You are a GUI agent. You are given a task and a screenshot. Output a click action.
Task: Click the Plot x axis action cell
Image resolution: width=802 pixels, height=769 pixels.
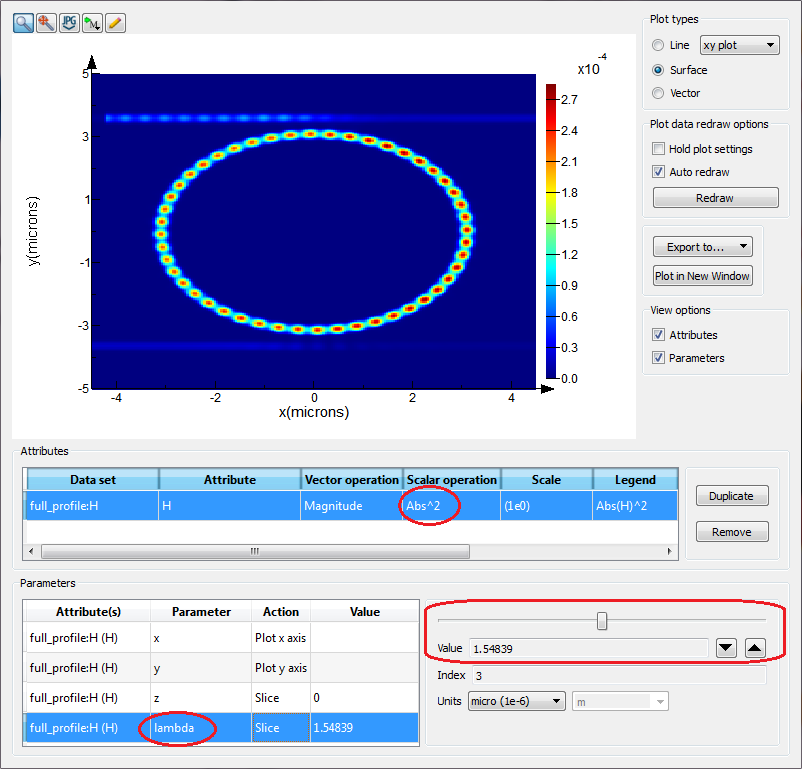click(x=281, y=638)
